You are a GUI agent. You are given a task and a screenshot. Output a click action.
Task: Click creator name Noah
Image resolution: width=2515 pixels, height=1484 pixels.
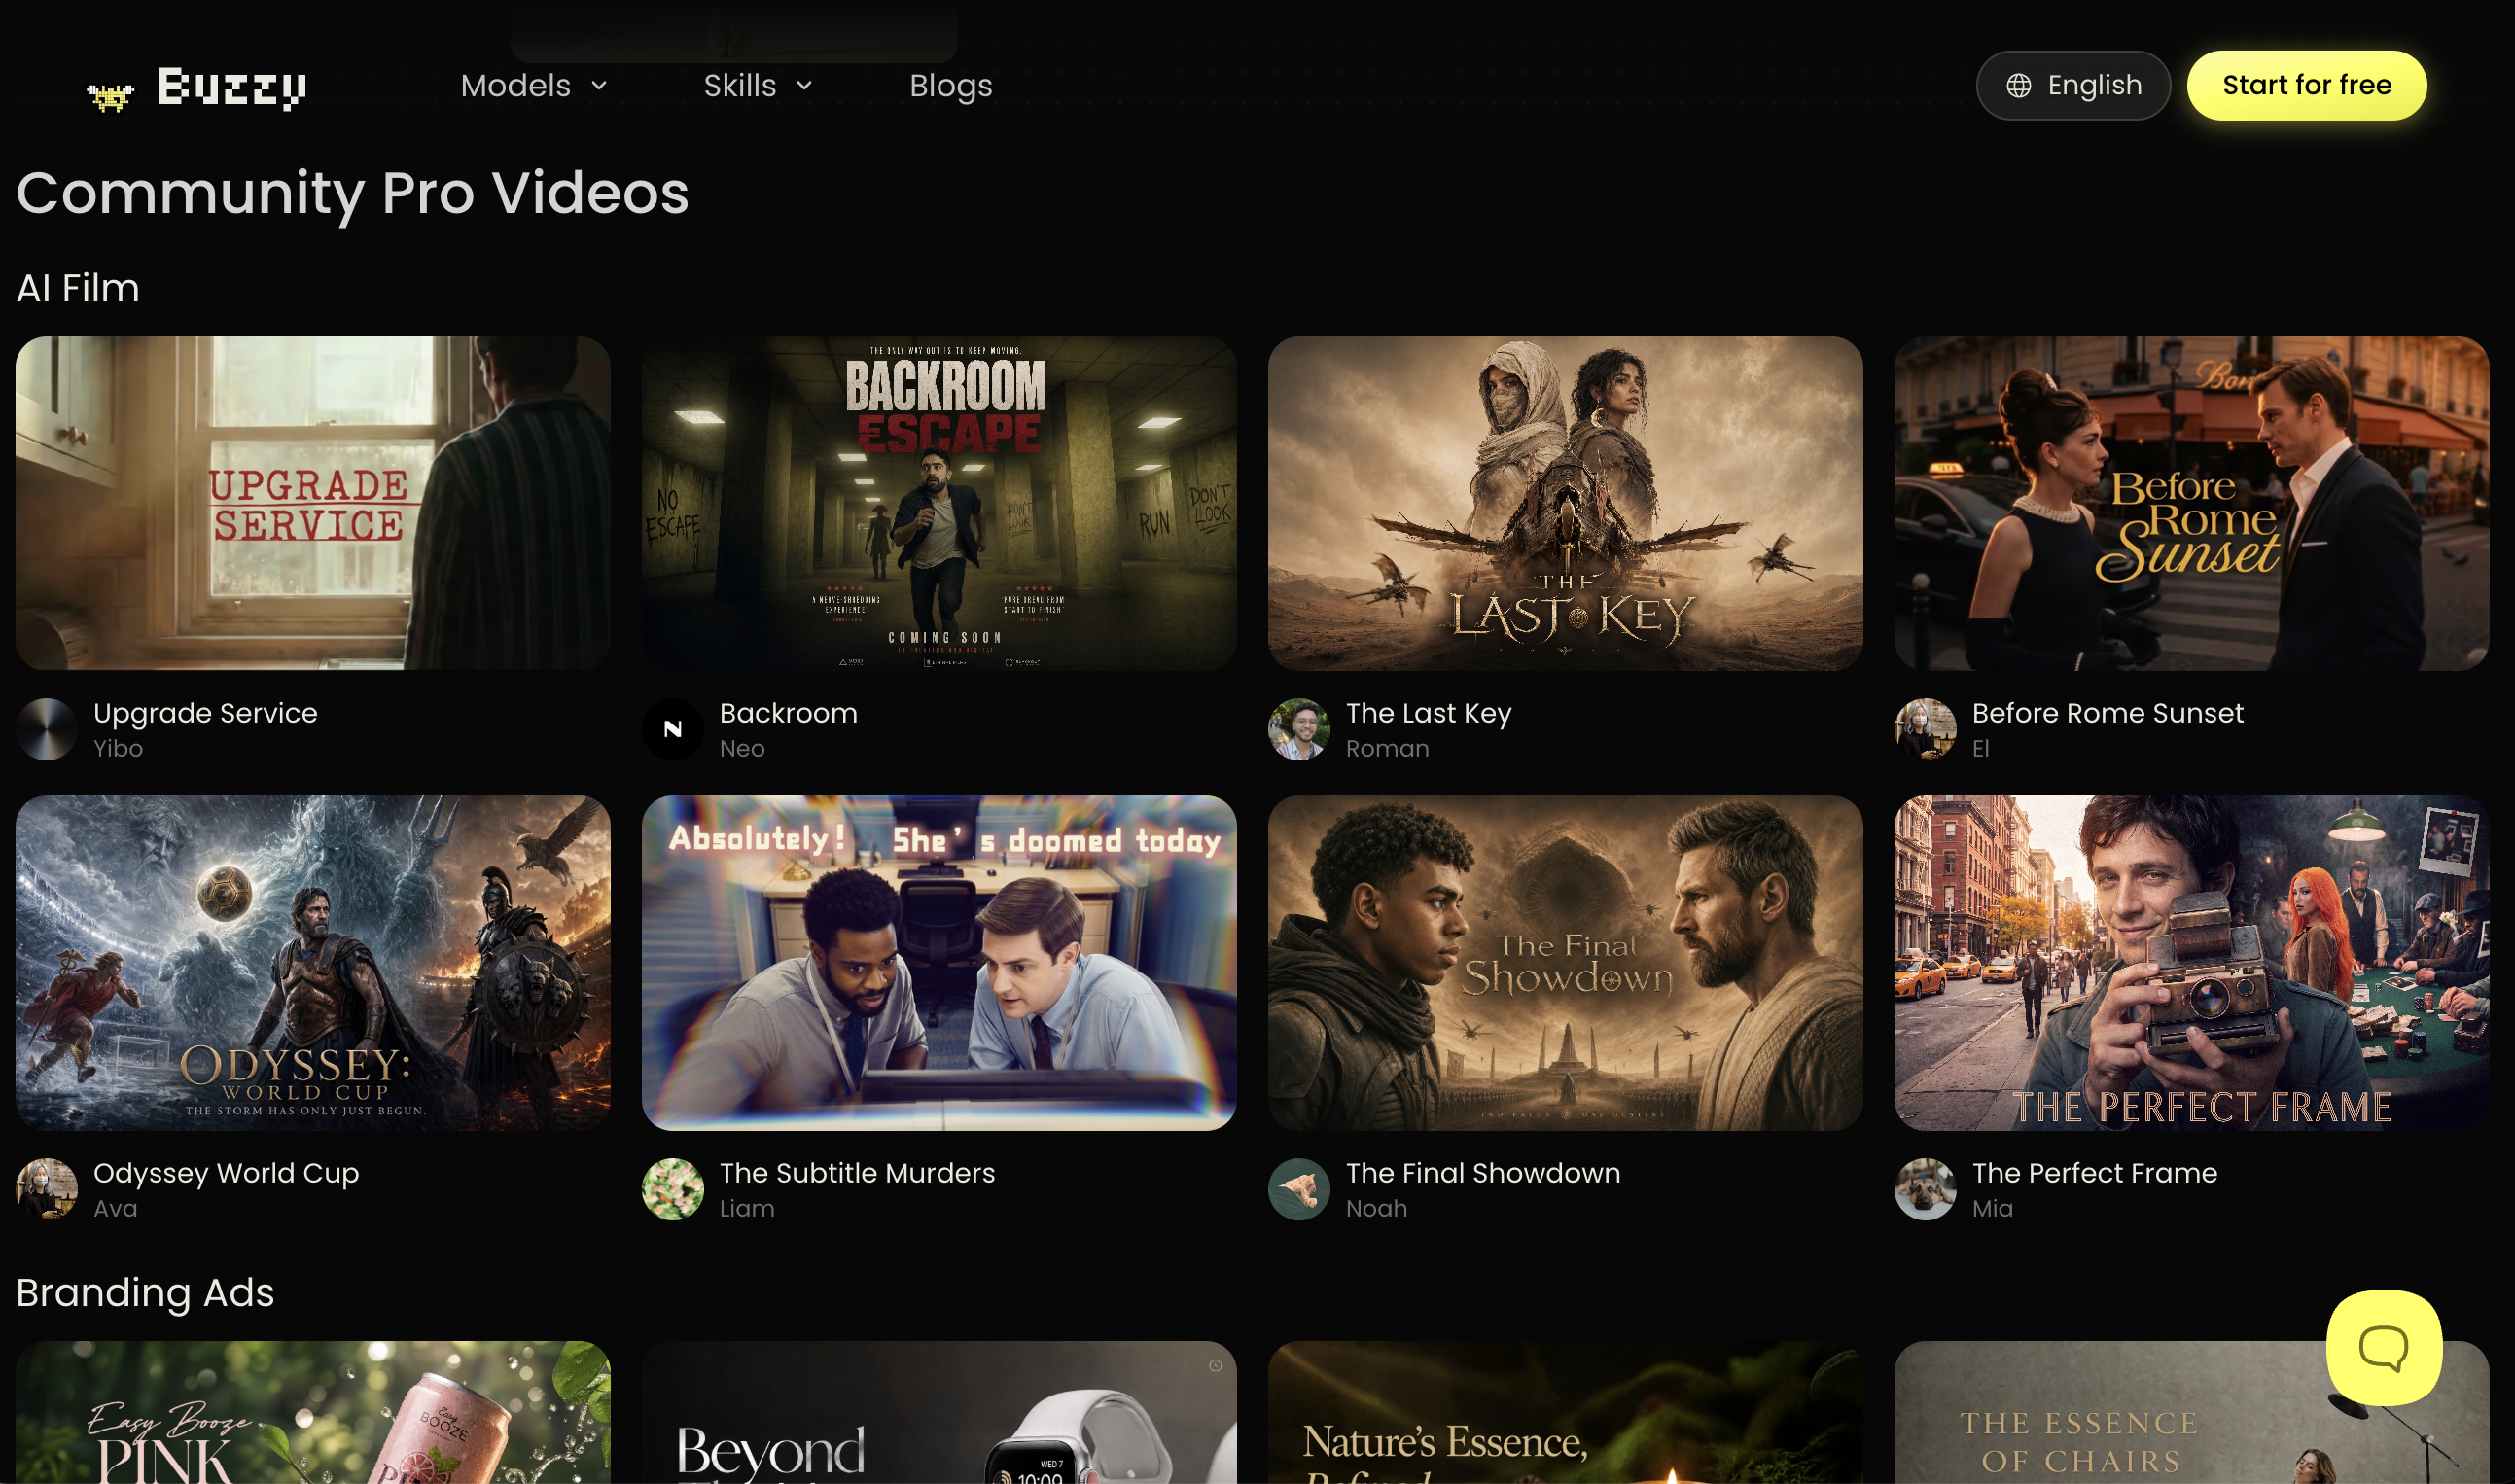pos(1376,1208)
